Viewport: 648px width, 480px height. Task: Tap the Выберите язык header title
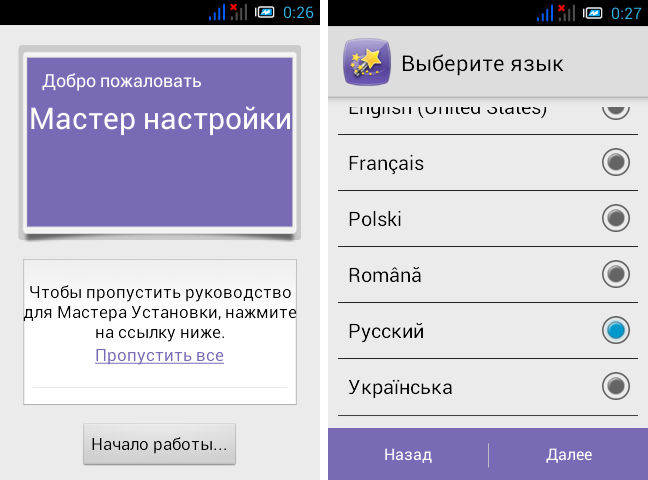pyautogui.click(x=482, y=64)
